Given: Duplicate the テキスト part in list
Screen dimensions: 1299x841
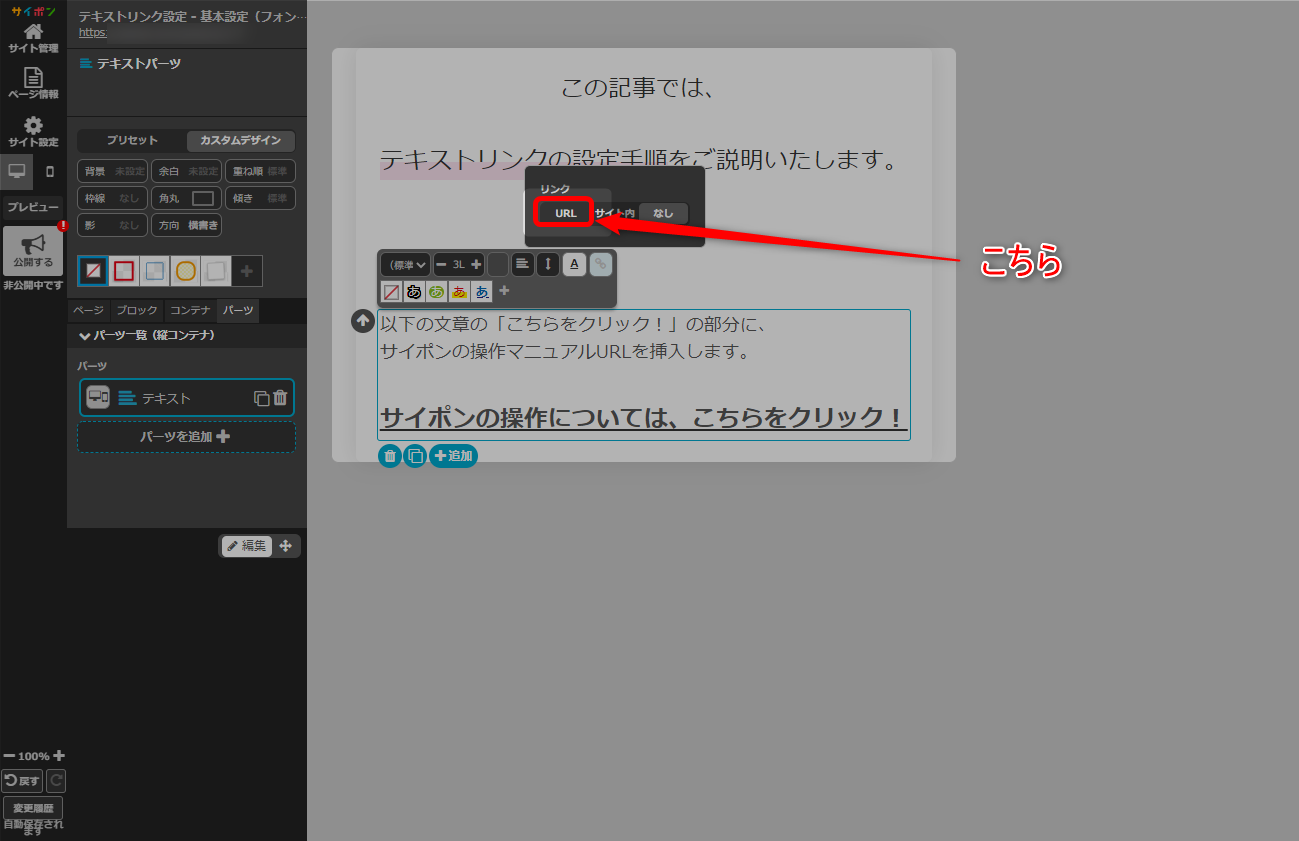Looking at the screenshot, I should tap(262, 398).
